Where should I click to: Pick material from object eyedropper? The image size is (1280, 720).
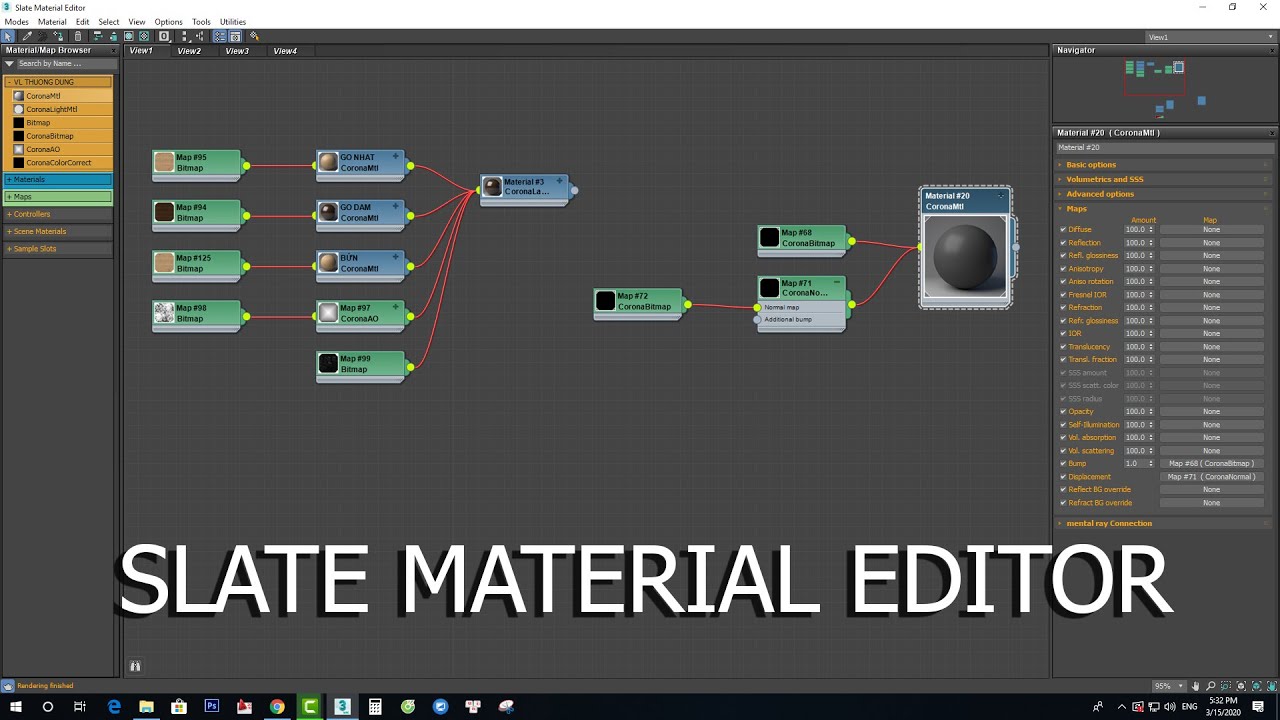(27, 36)
